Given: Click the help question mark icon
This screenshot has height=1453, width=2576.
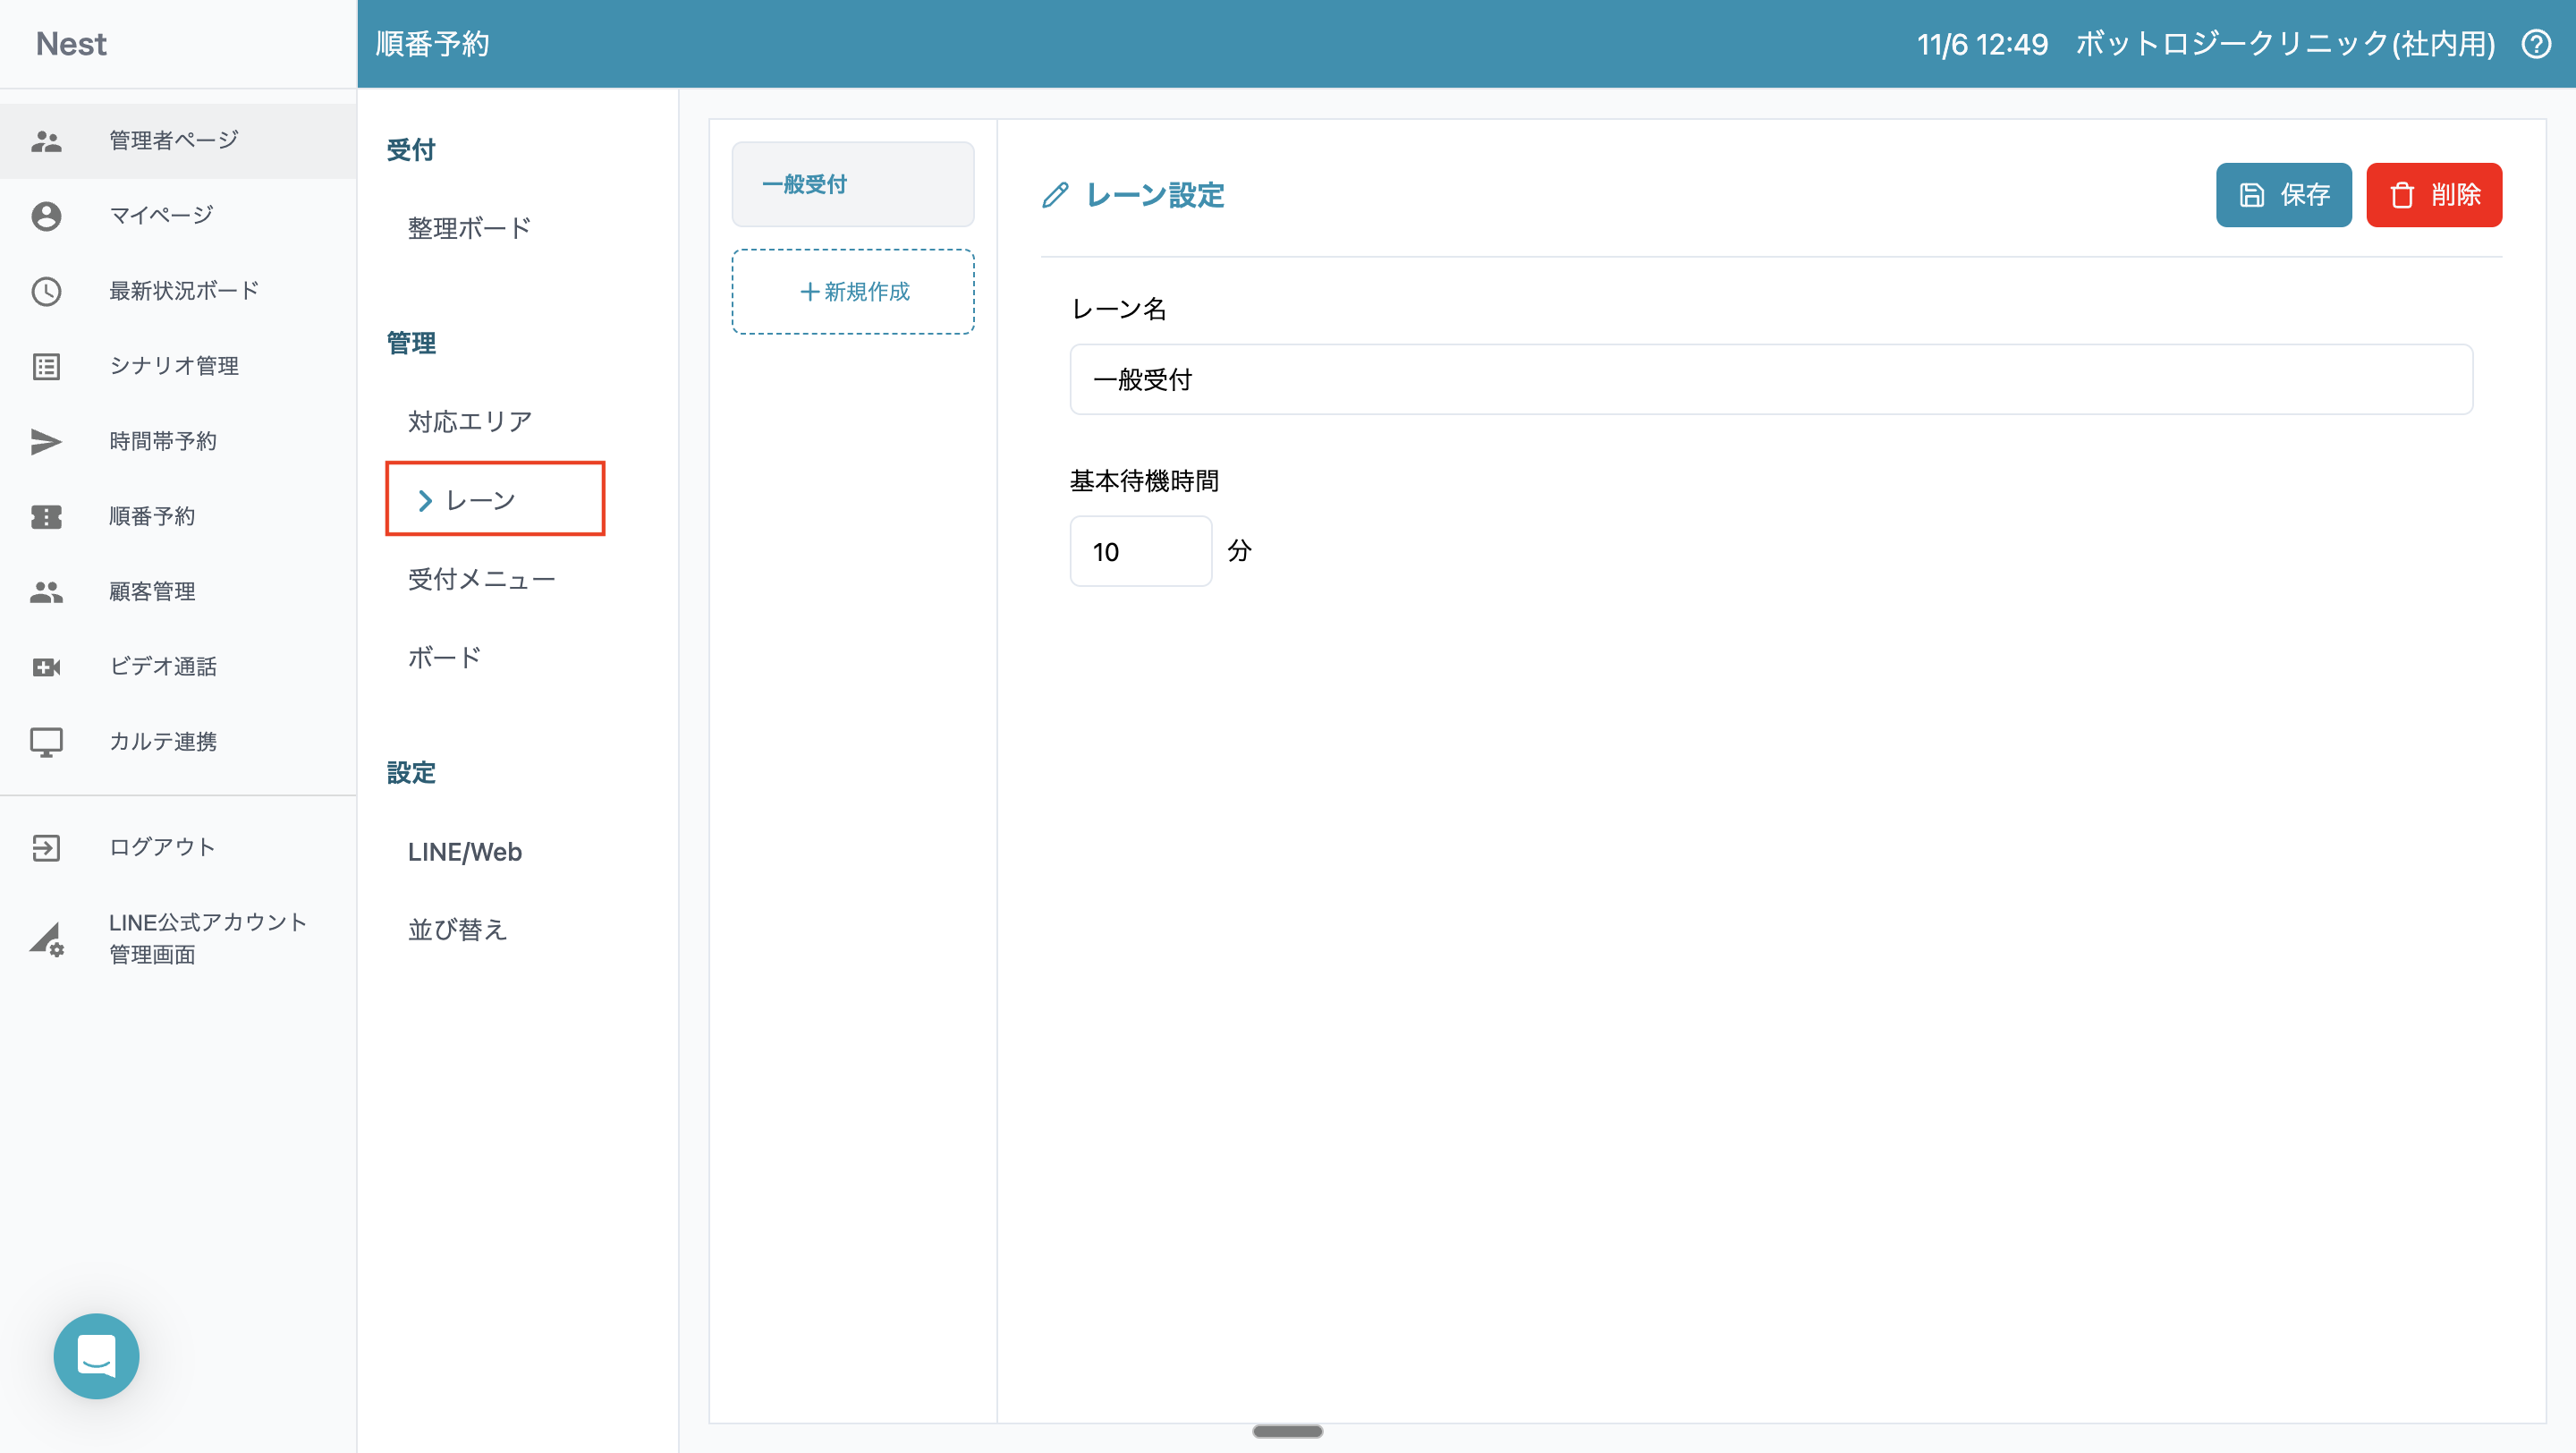Looking at the screenshot, I should tap(2536, 44).
